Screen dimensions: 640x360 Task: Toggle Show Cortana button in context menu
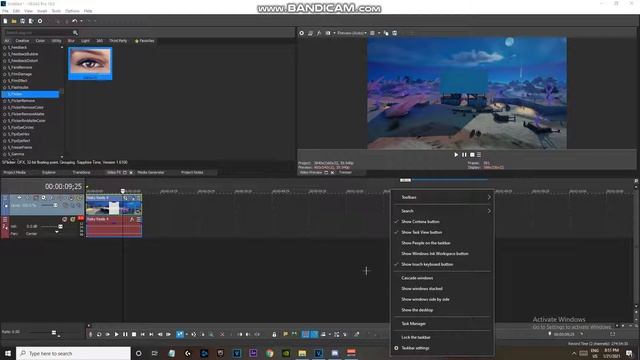coord(442,222)
